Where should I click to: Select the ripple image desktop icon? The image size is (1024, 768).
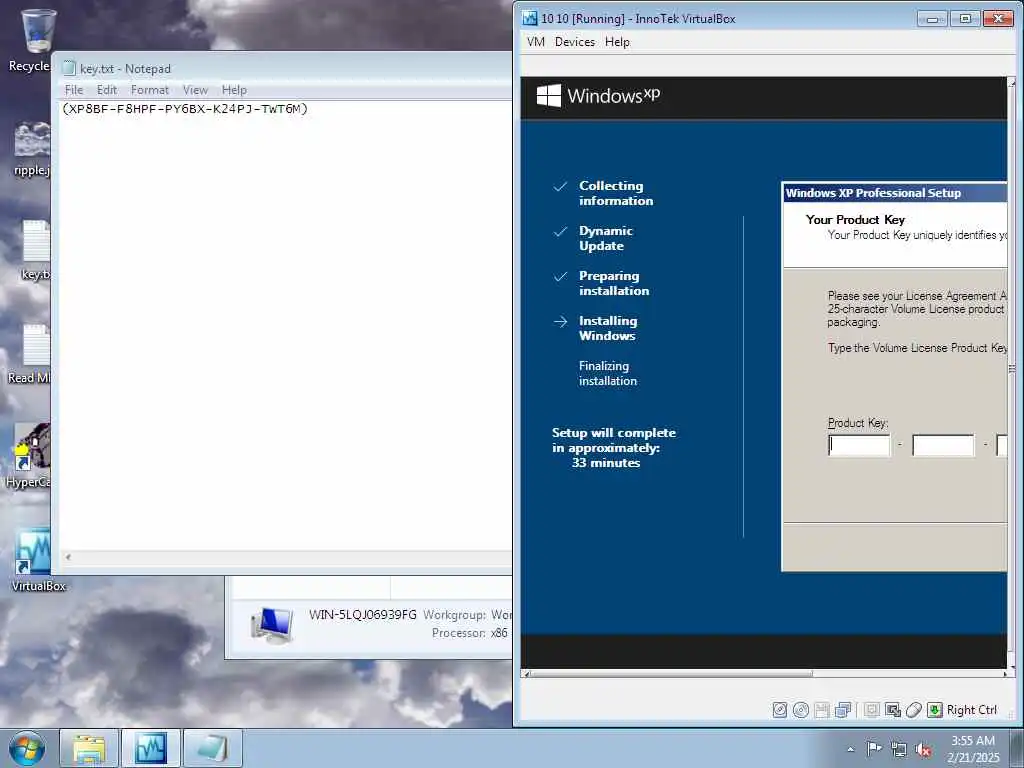[x=31, y=149]
